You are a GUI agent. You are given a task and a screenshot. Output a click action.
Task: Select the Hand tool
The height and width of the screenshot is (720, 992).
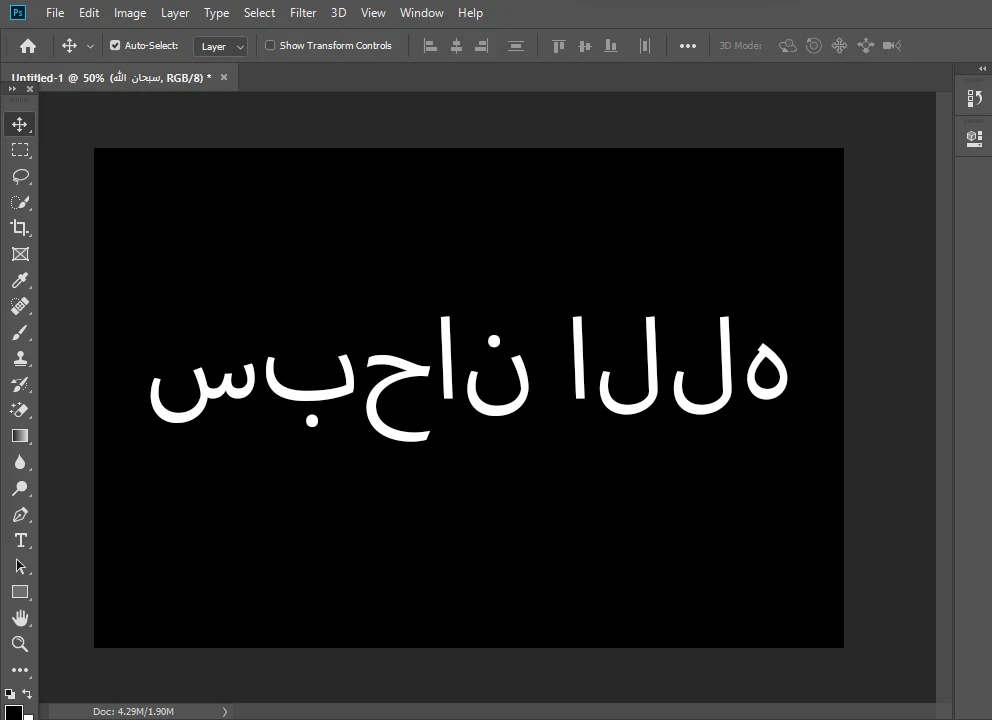click(x=20, y=618)
